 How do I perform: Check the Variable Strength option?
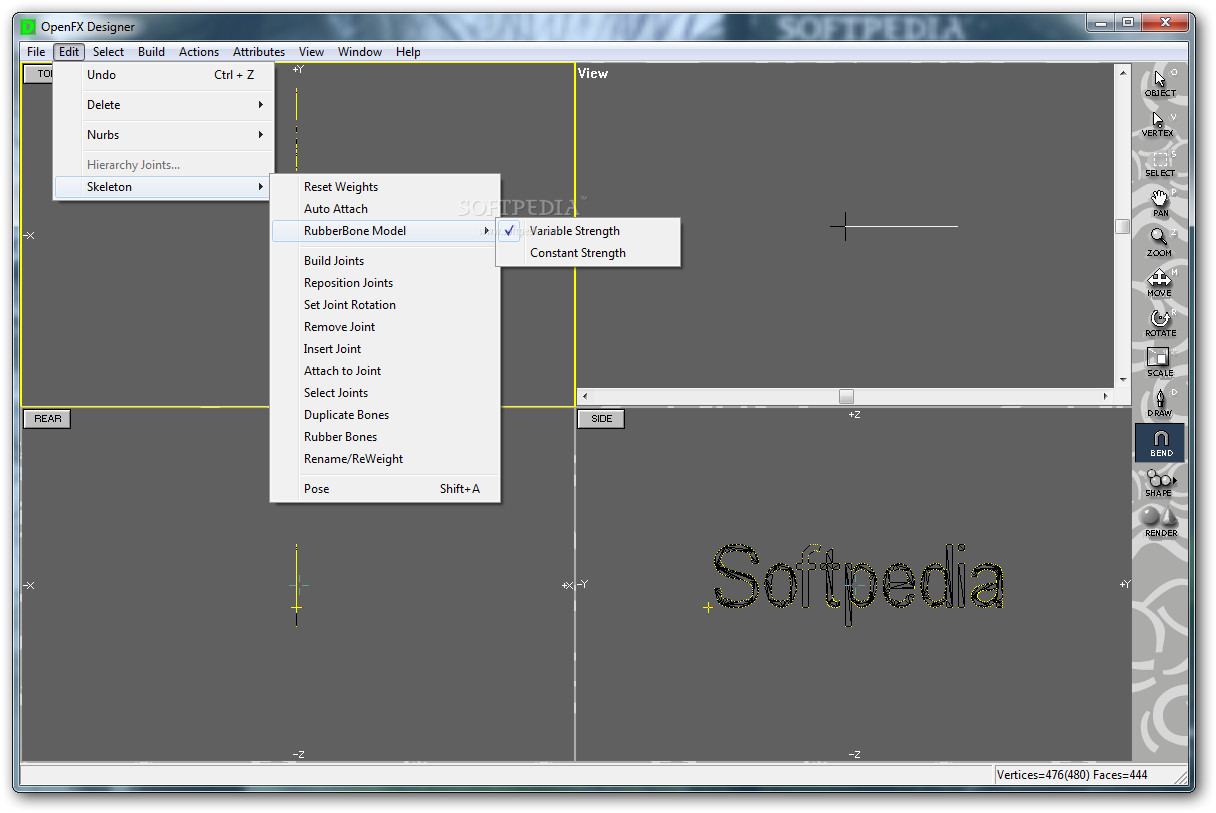point(588,231)
